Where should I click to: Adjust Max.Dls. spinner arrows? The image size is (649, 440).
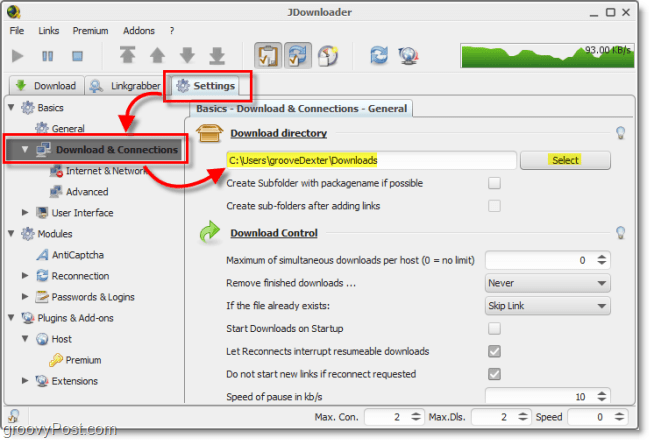click(523, 417)
